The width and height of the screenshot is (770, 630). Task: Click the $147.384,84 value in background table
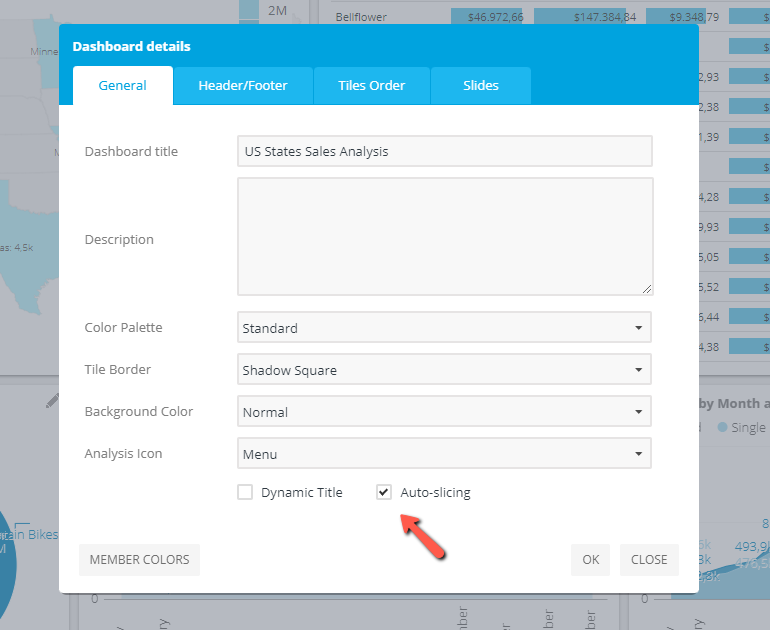605,17
